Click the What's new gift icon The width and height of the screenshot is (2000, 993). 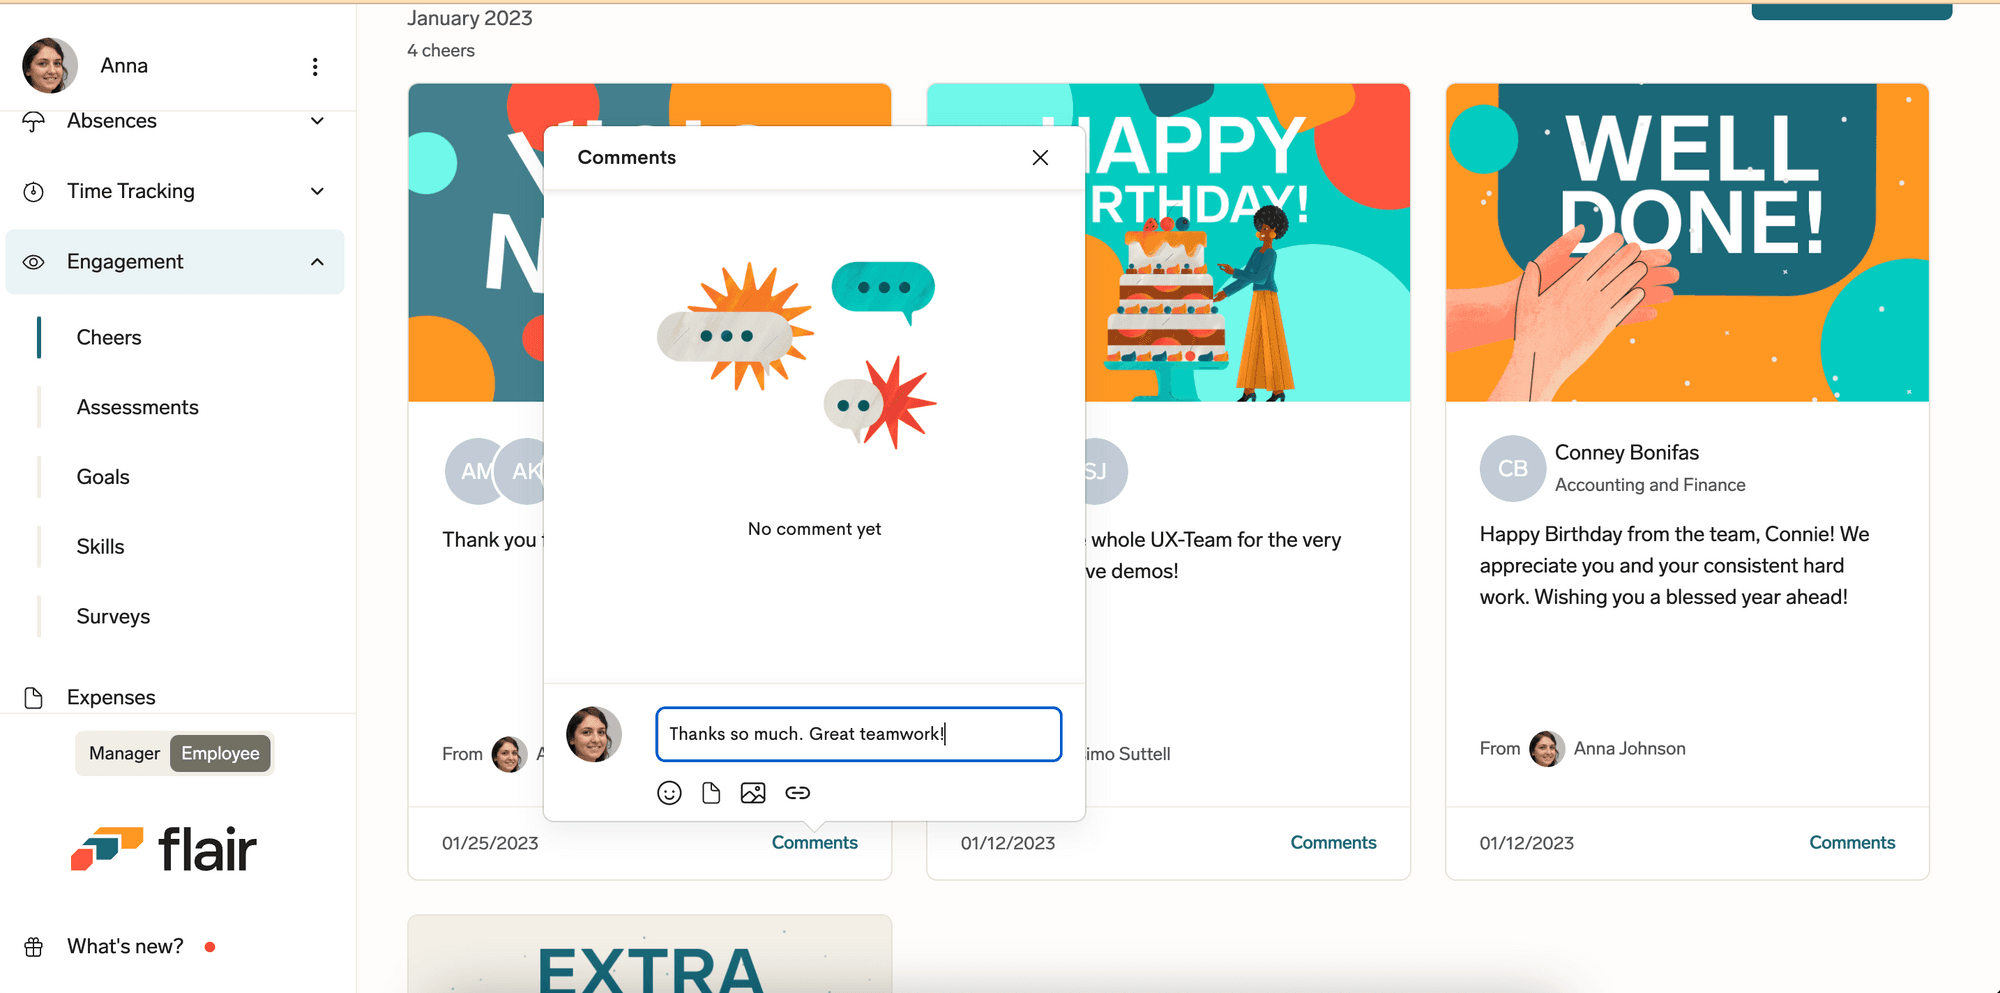[34, 946]
